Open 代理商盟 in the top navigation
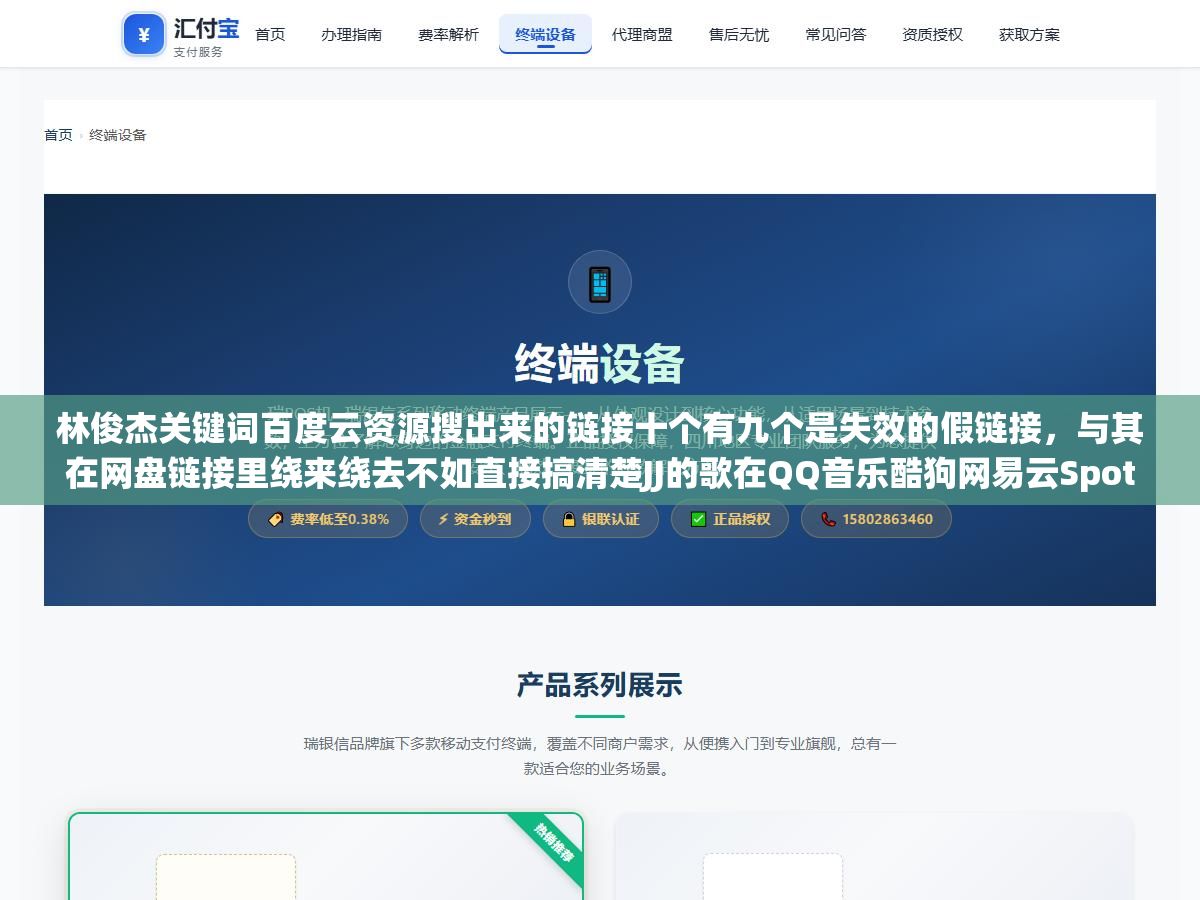 (642, 34)
